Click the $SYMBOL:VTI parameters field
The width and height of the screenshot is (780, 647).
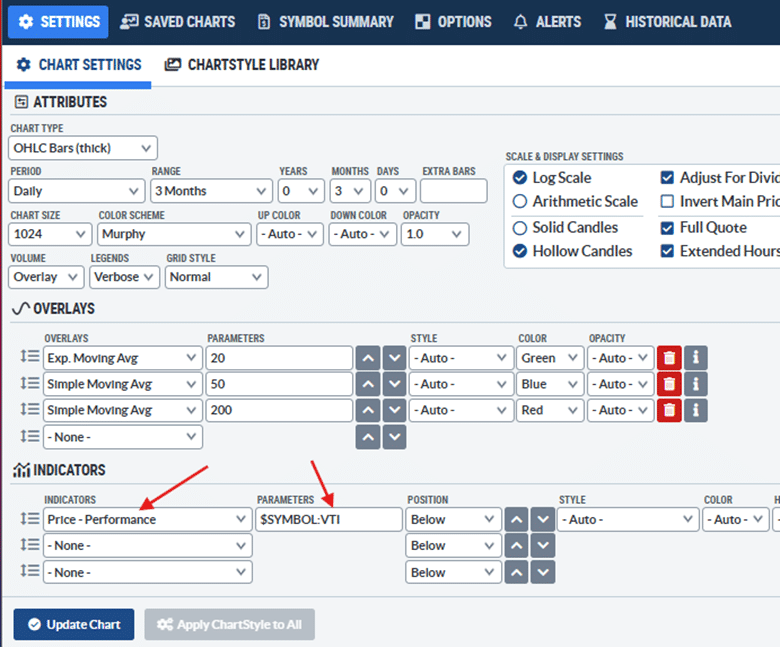[328, 519]
